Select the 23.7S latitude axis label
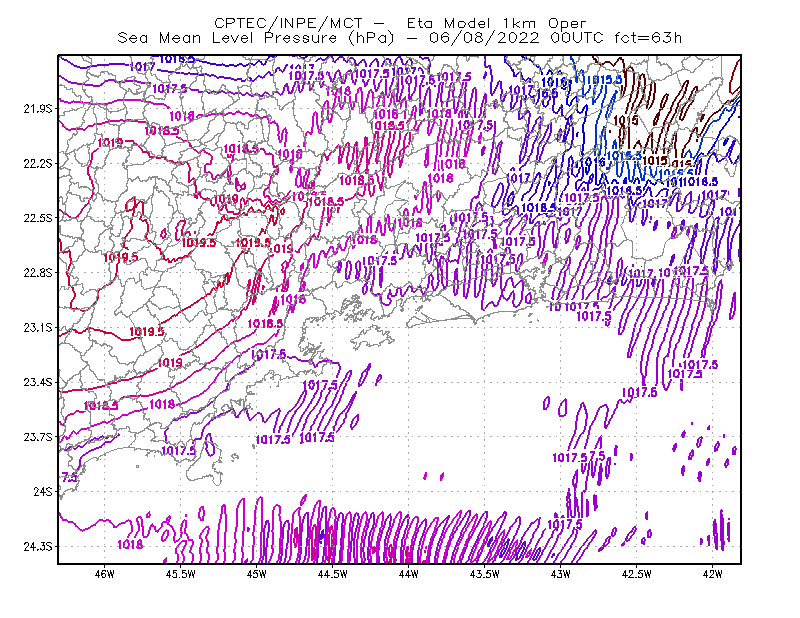Viewport: 800px width, 618px height. [38, 437]
